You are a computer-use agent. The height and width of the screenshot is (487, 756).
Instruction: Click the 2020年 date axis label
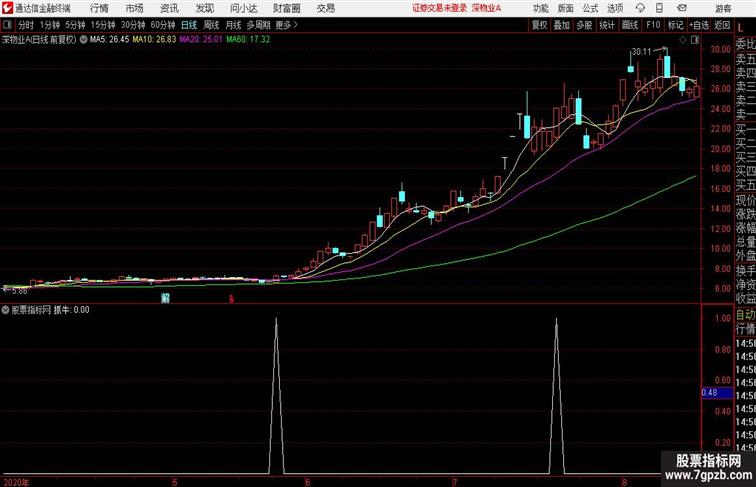(16, 482)
